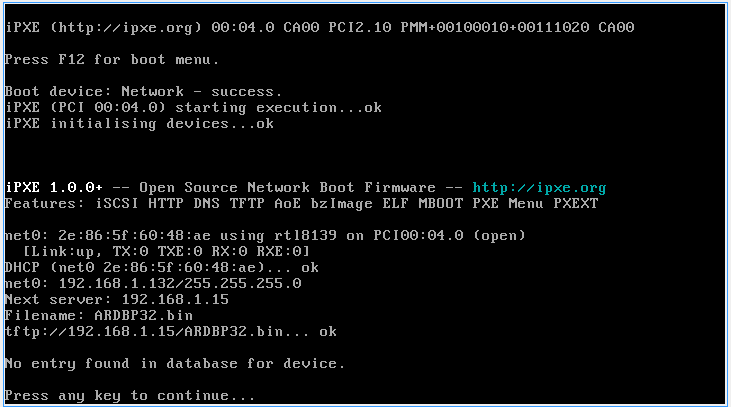Click the net0 IP address 192.168.1.132 line
Image resolution: width=731 pixels, height=407 pixels.
click(x=152, y=284)
